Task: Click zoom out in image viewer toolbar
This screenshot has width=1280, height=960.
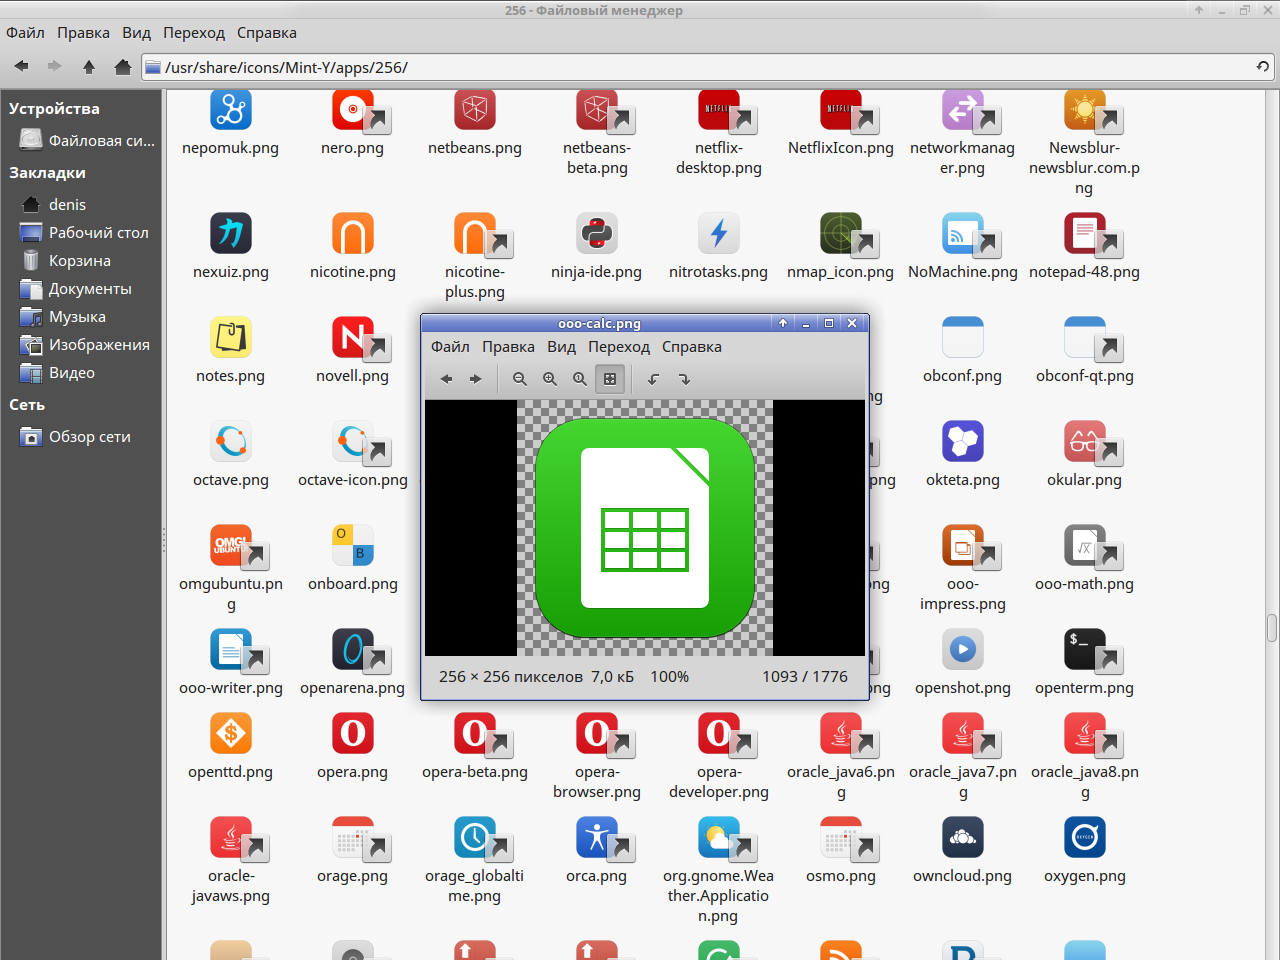Action: pos(519,379)
